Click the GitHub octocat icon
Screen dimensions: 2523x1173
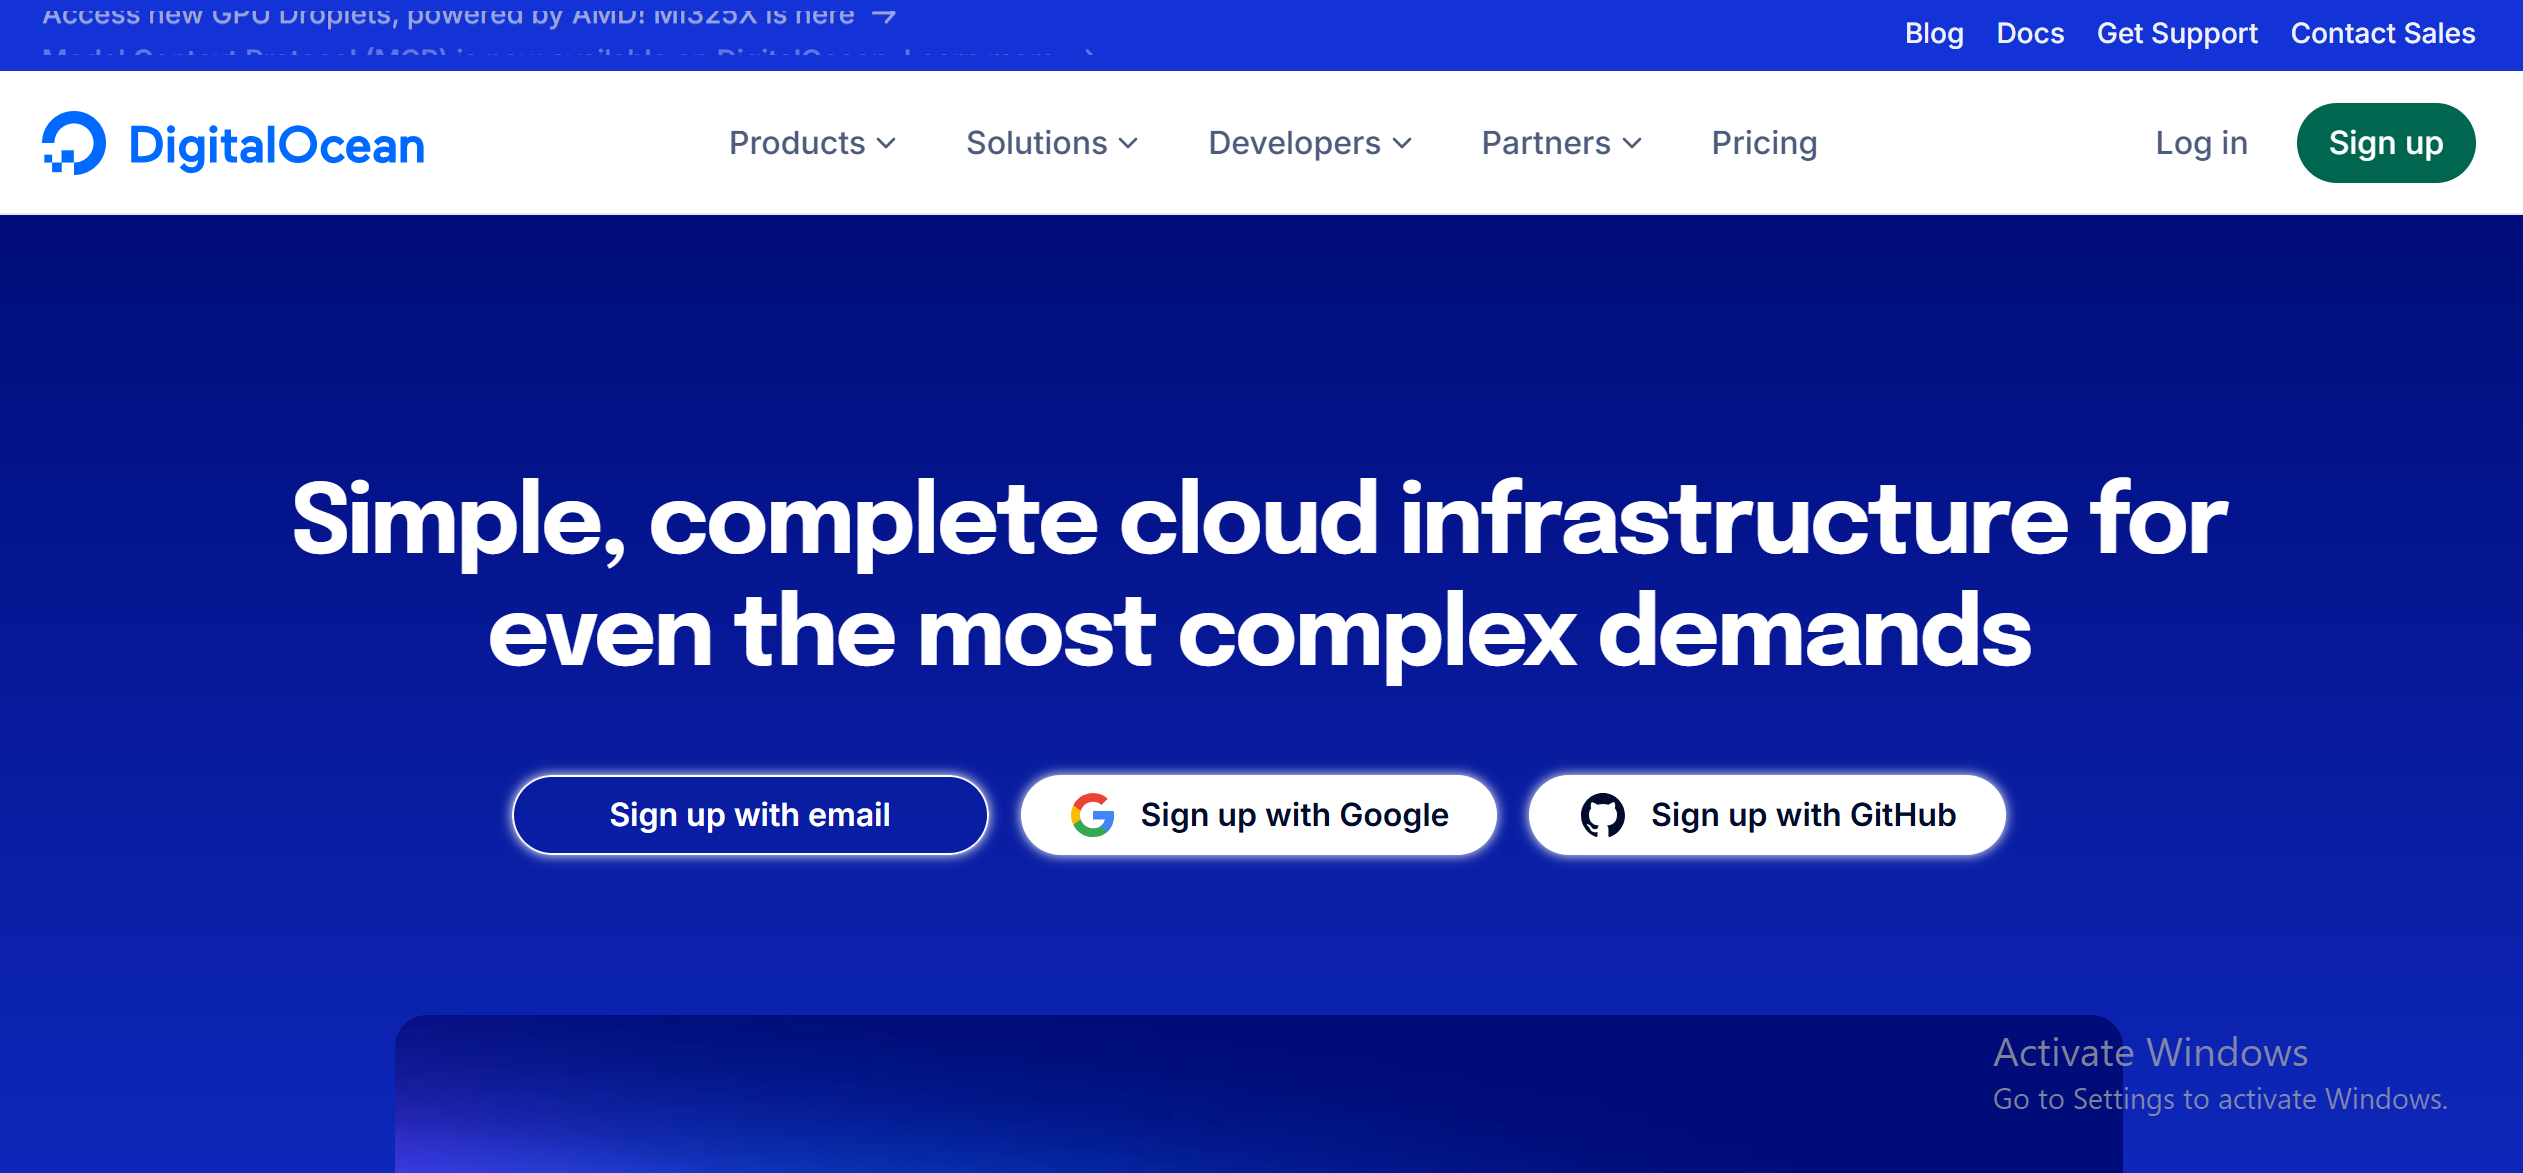(1603, 815)
